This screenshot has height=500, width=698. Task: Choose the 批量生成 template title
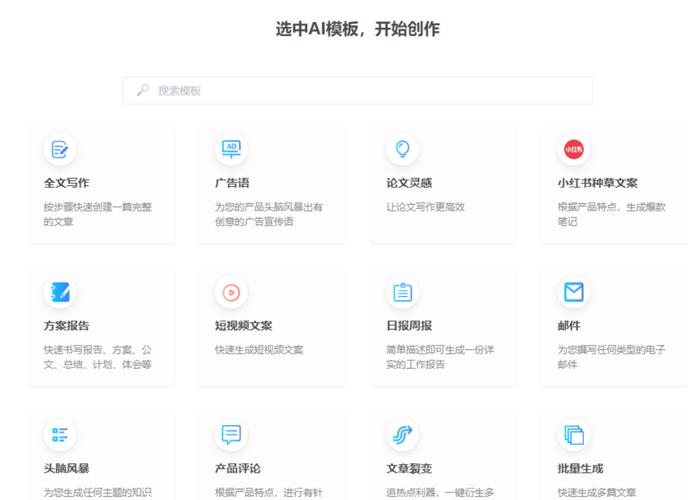pos(580,468)
